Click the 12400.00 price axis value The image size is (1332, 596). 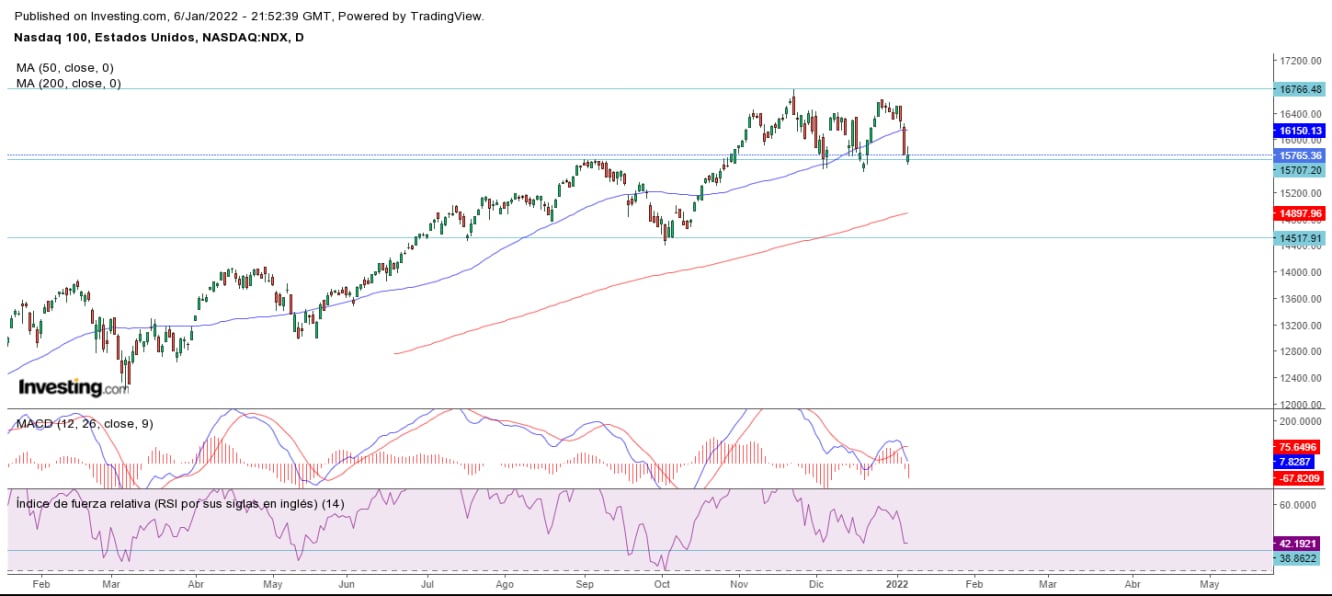click(x=1301, y=378)
